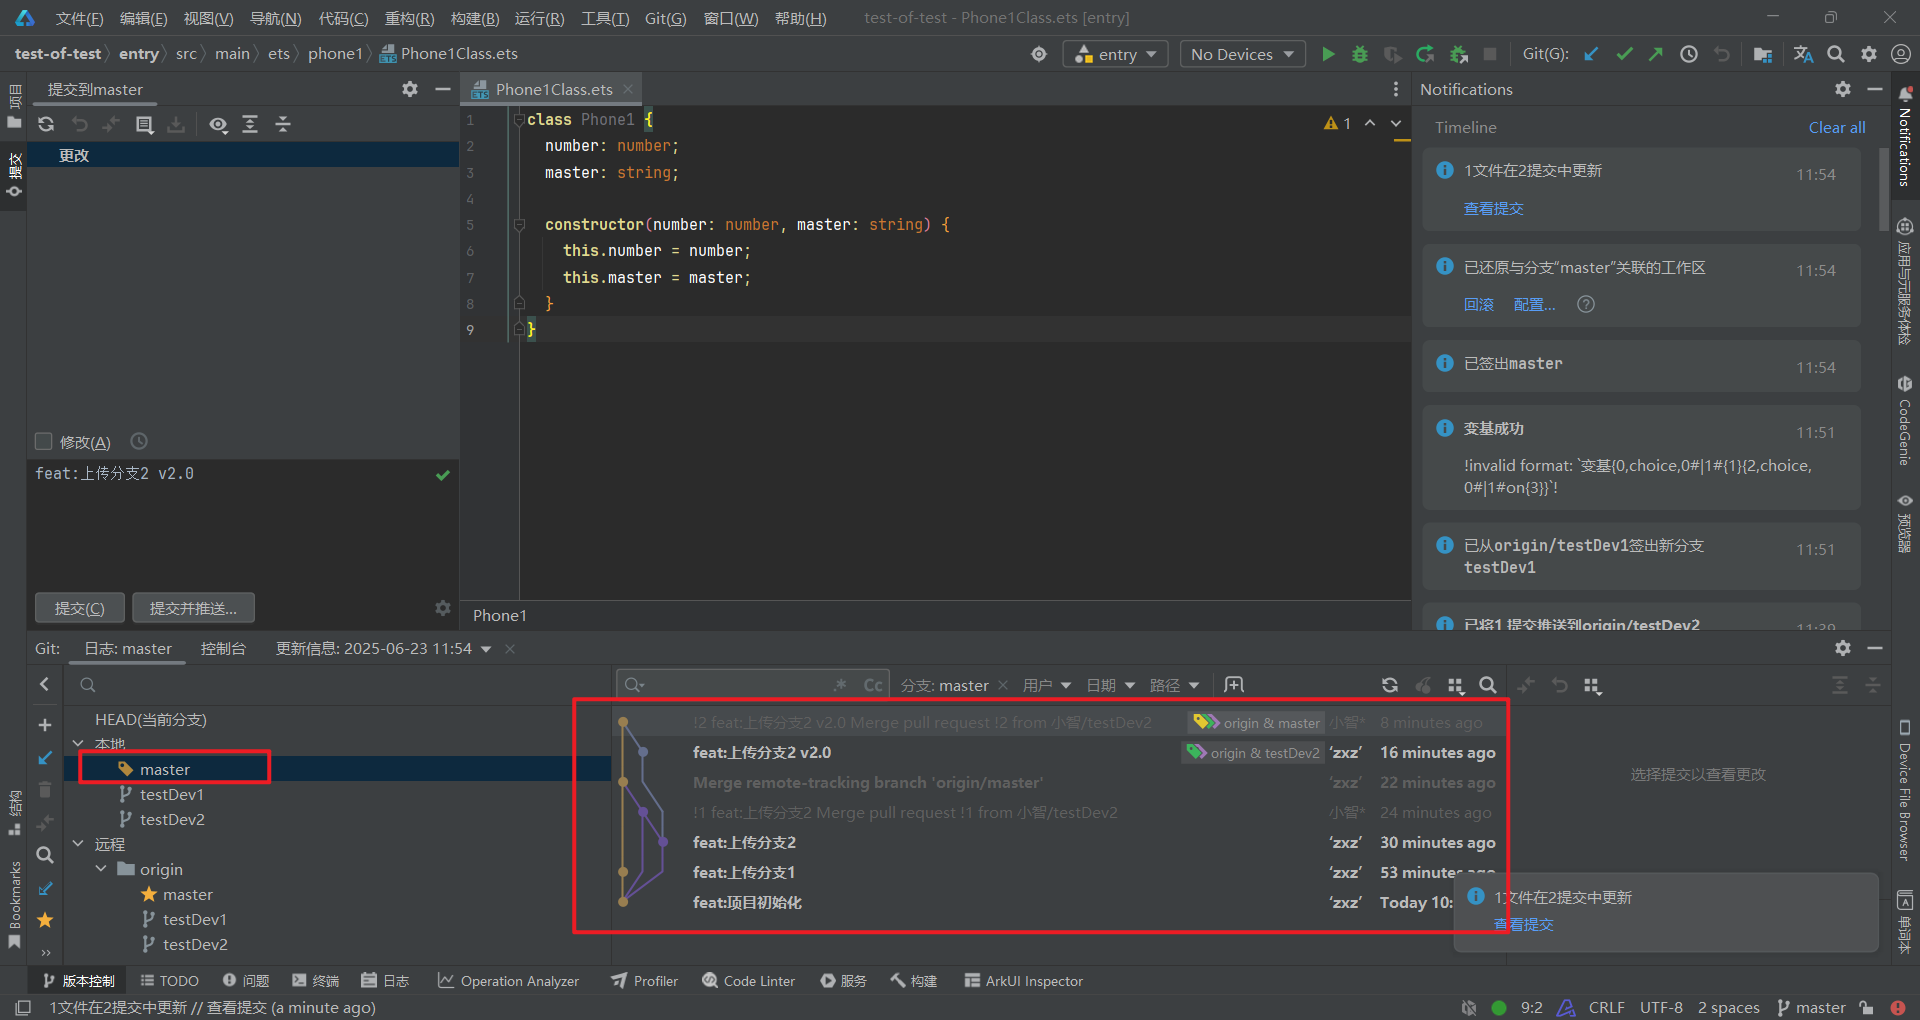
Task: Open the 构建(B) menu
Action: click(475, 18)
